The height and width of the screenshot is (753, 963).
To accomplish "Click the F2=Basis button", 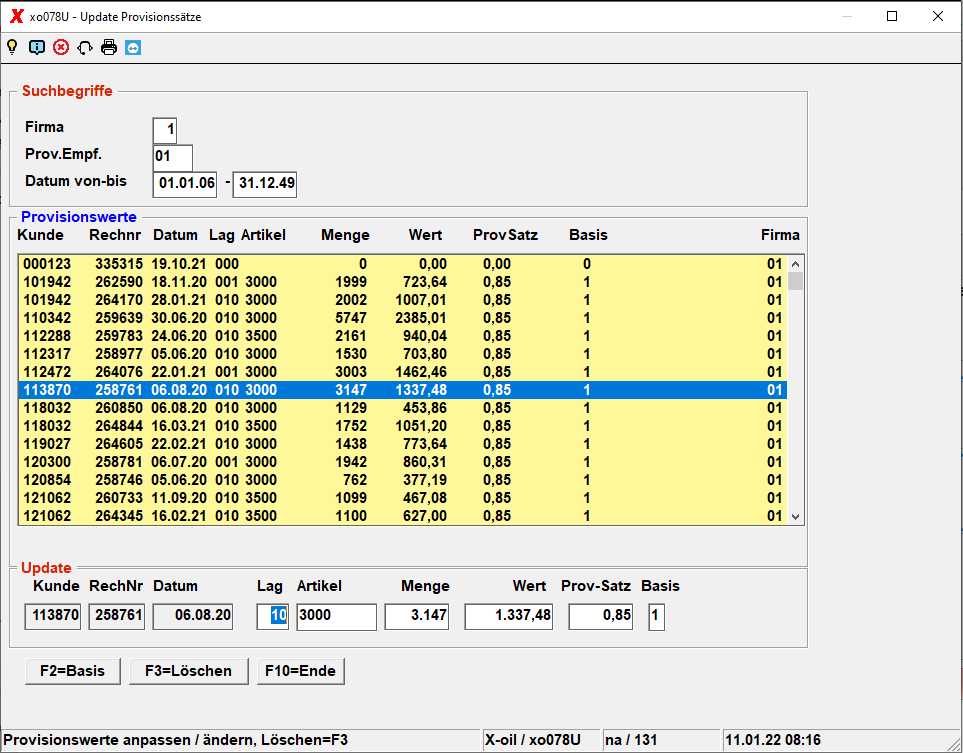I will [72, 671].
